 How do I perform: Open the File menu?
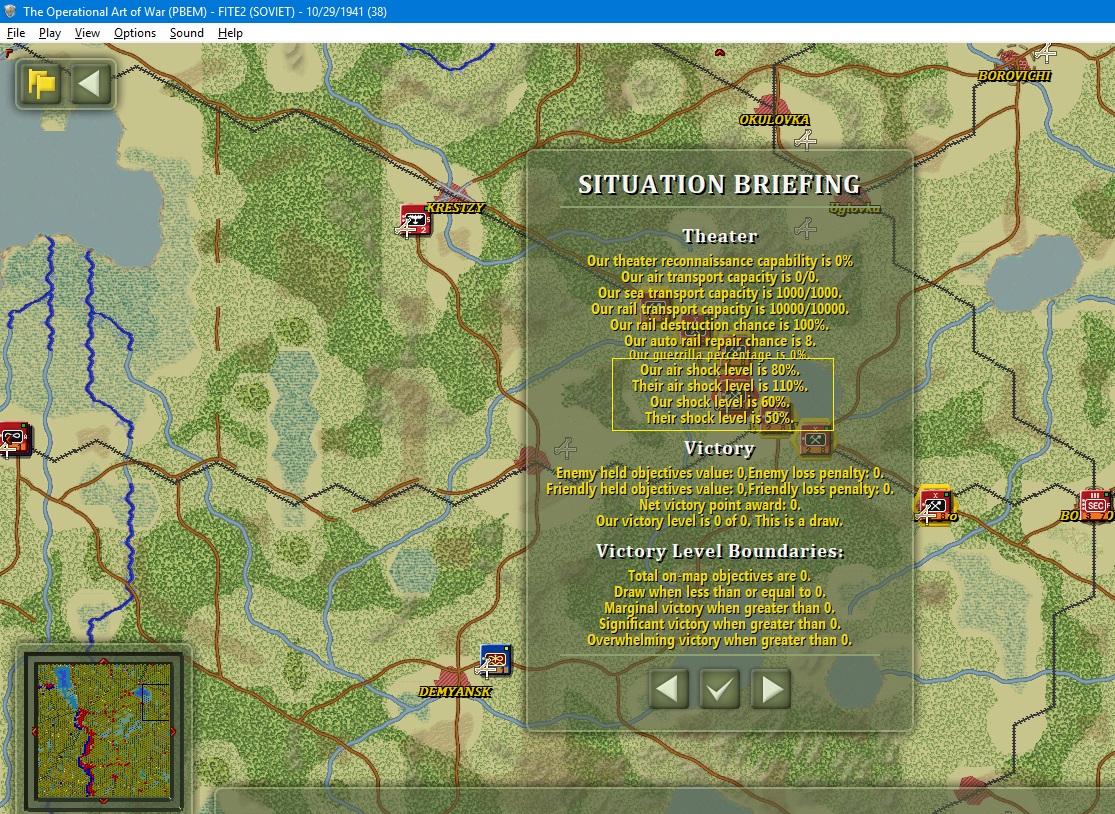point(16,33)
